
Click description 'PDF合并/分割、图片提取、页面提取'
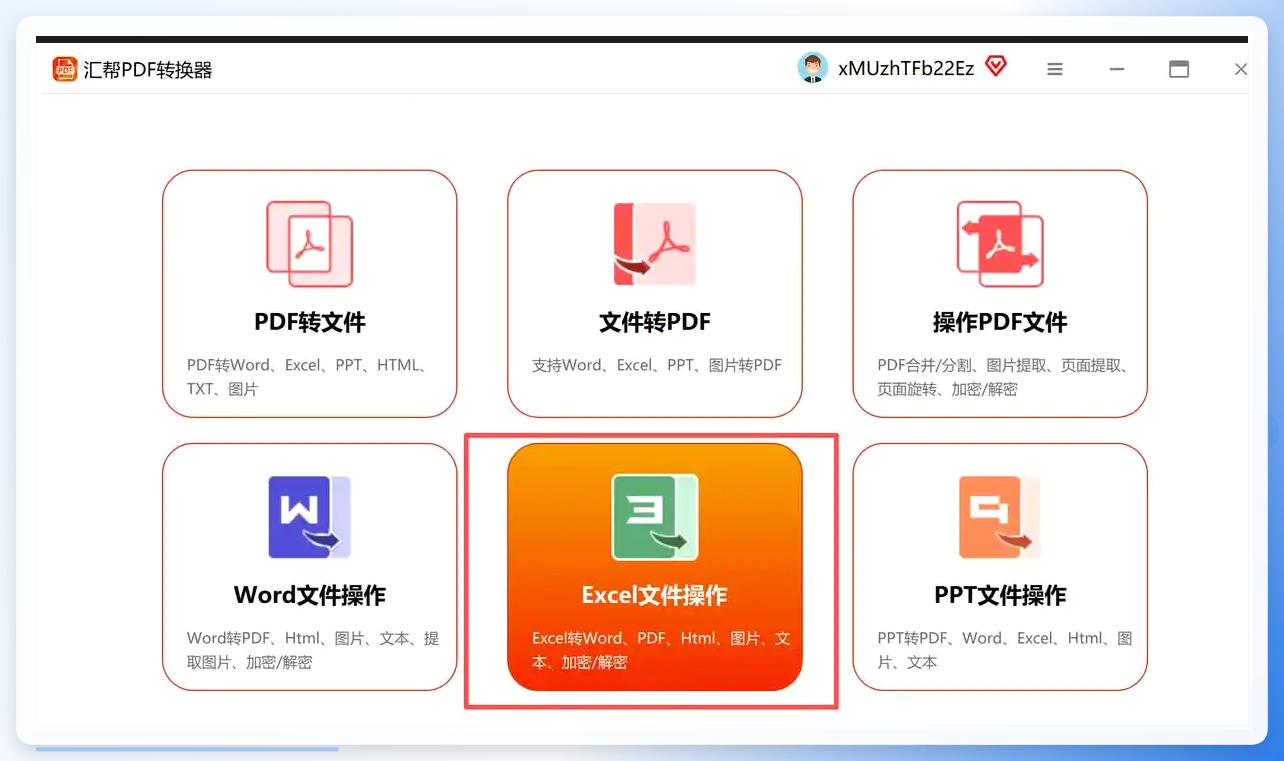1004,377
